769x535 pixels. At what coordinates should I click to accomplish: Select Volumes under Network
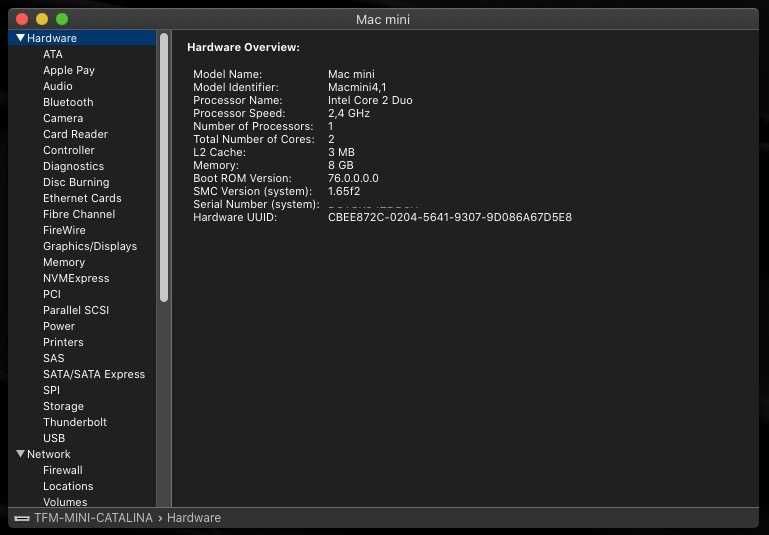pyautogui.click(x=65, y=502)
